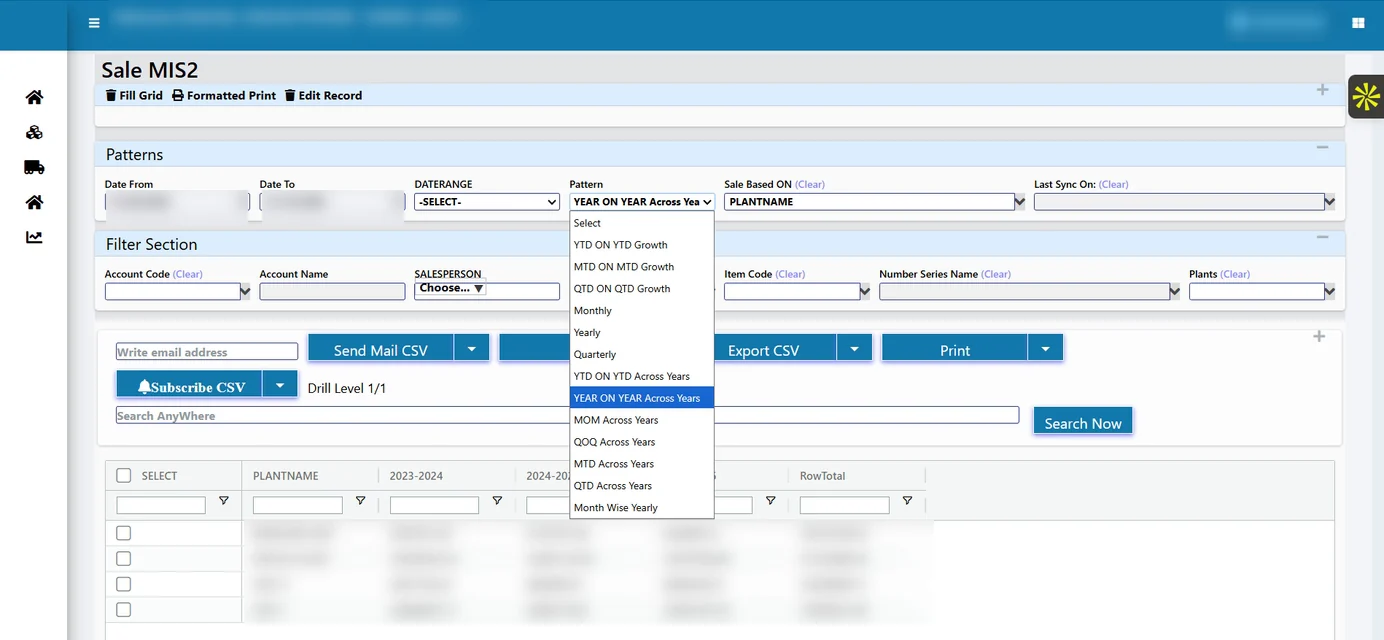Open the 2023-2024 column filter icon
Screen dimensions: 1384x640
point(497,501)
